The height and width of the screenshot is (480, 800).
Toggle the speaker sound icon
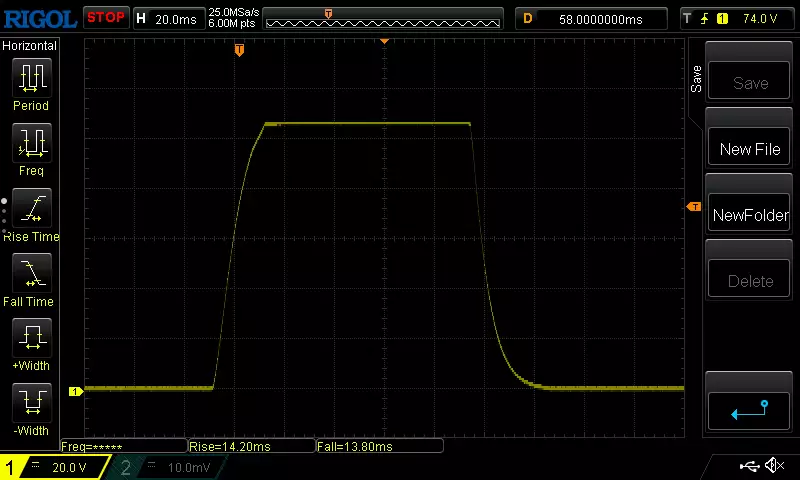(x=774, y=466)
